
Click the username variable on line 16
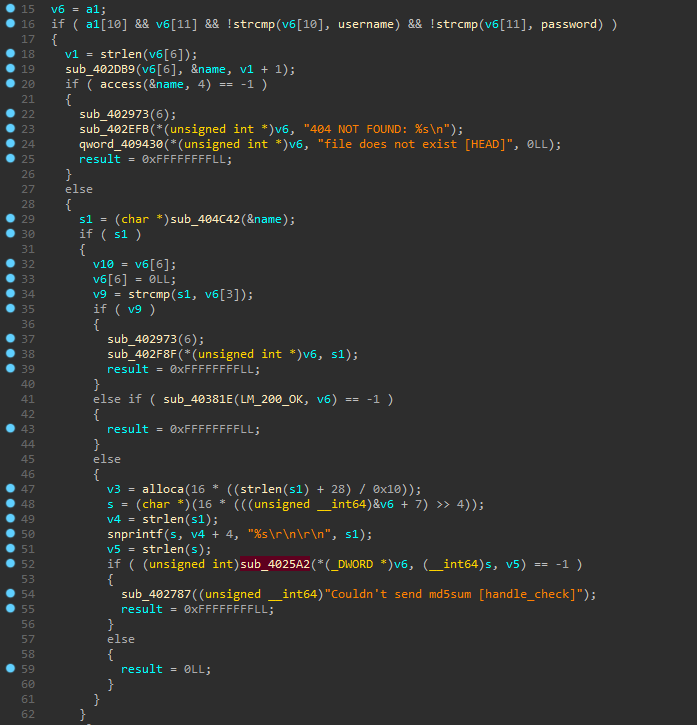point(366,24)
